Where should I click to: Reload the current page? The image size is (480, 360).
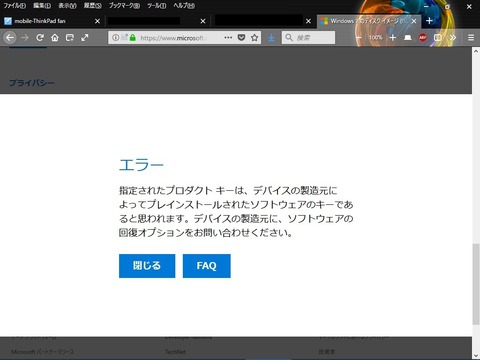click(40, 38)
